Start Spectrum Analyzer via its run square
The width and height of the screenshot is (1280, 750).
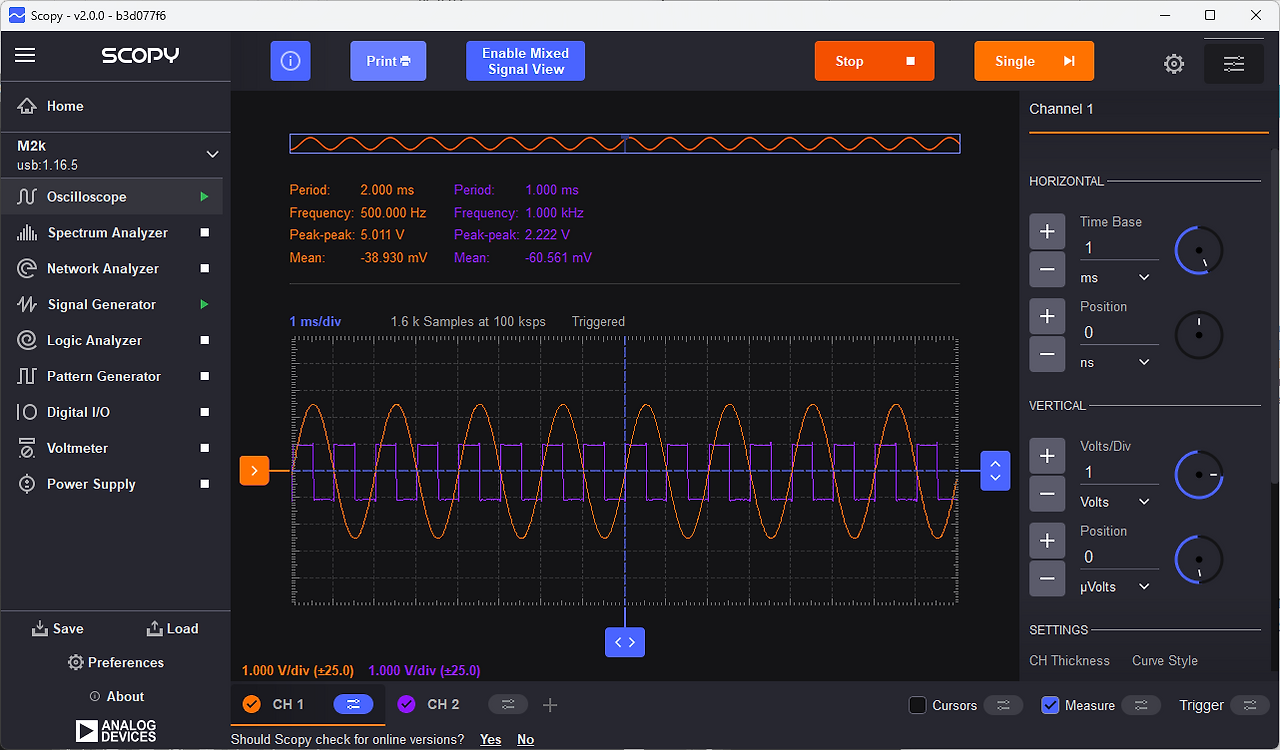[x=205, y=233]
